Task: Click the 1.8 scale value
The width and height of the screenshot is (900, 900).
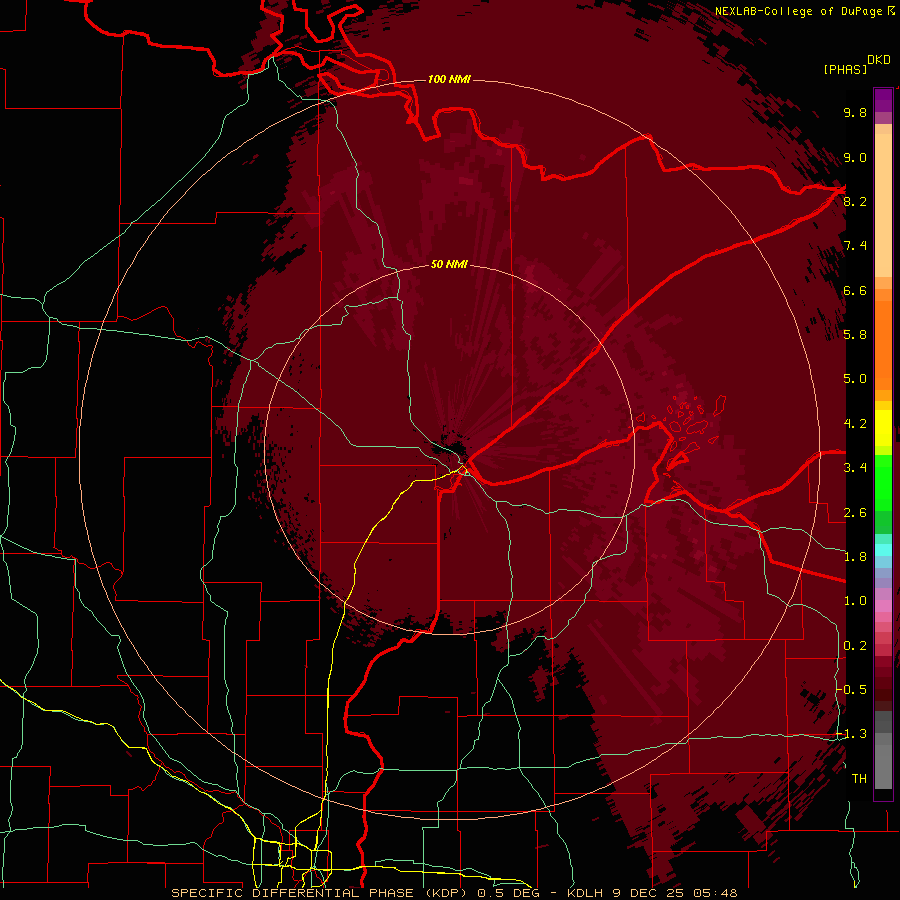Action: (x=855, y=556)
